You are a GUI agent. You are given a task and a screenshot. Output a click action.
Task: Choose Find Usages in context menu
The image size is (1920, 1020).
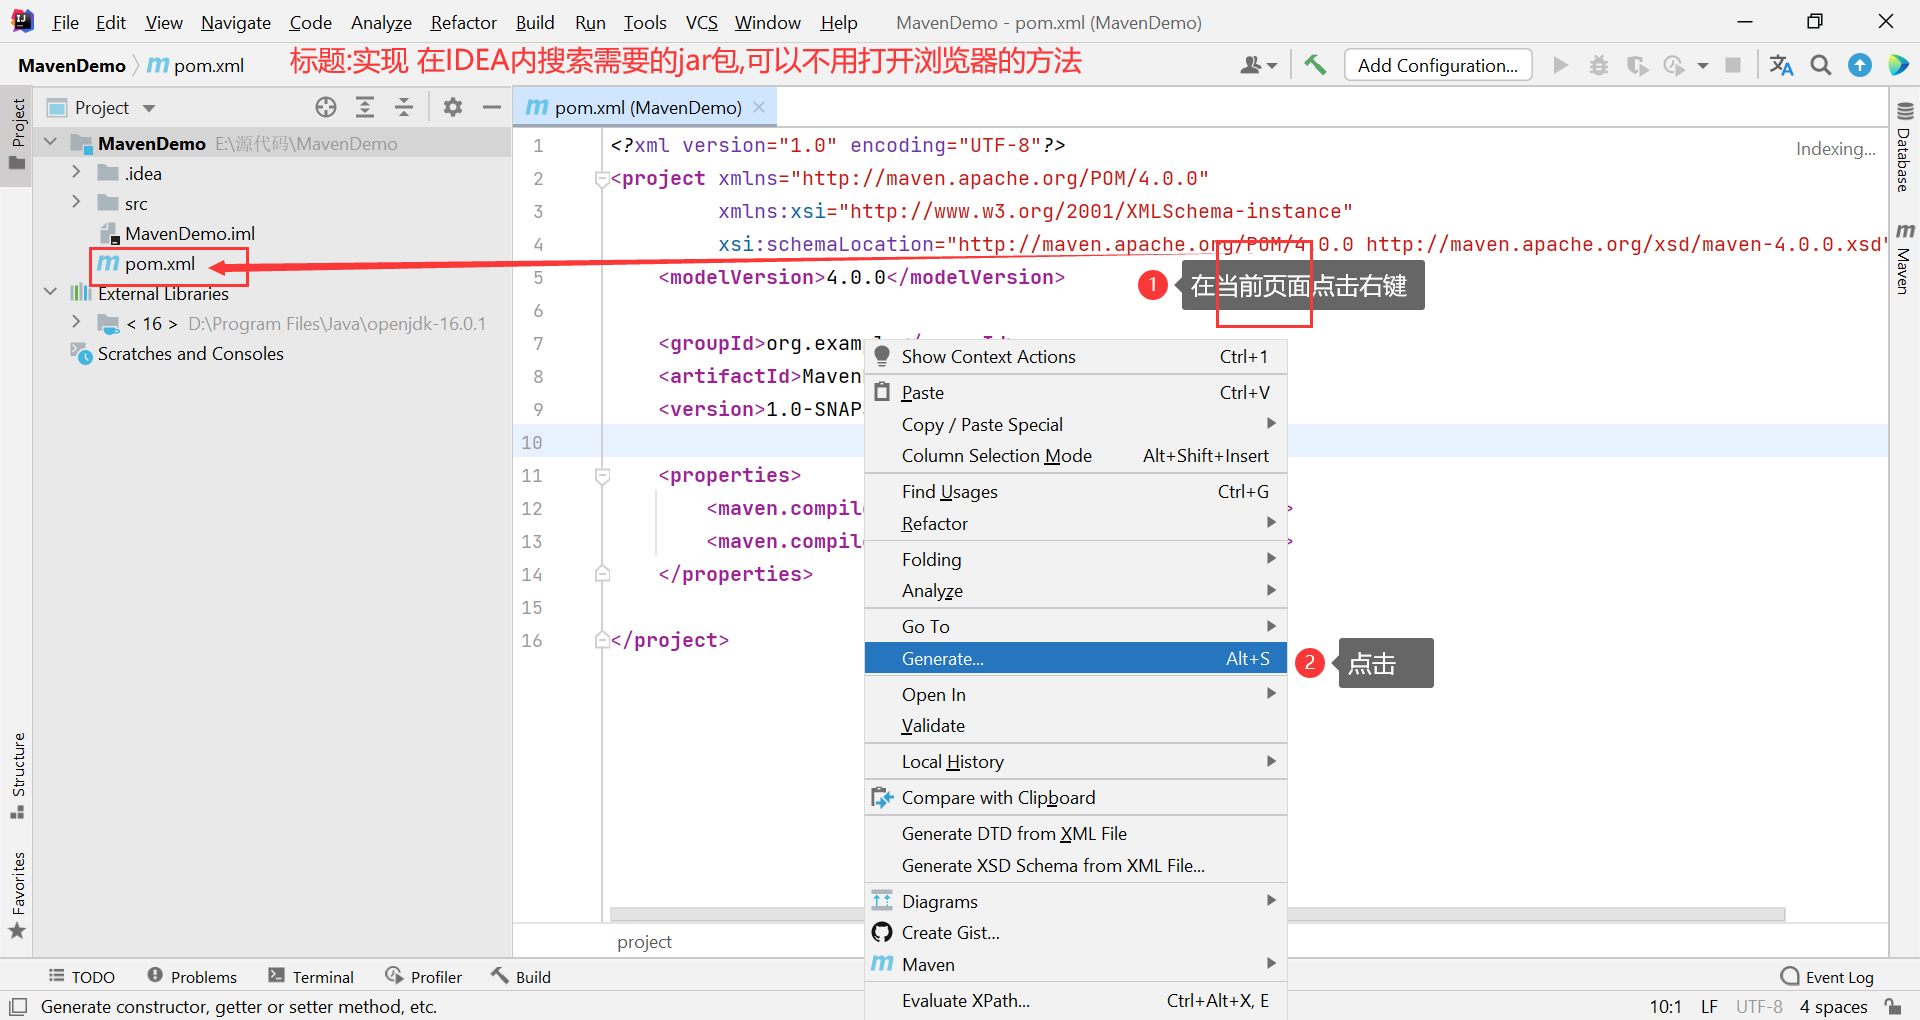pos(1075,491)
